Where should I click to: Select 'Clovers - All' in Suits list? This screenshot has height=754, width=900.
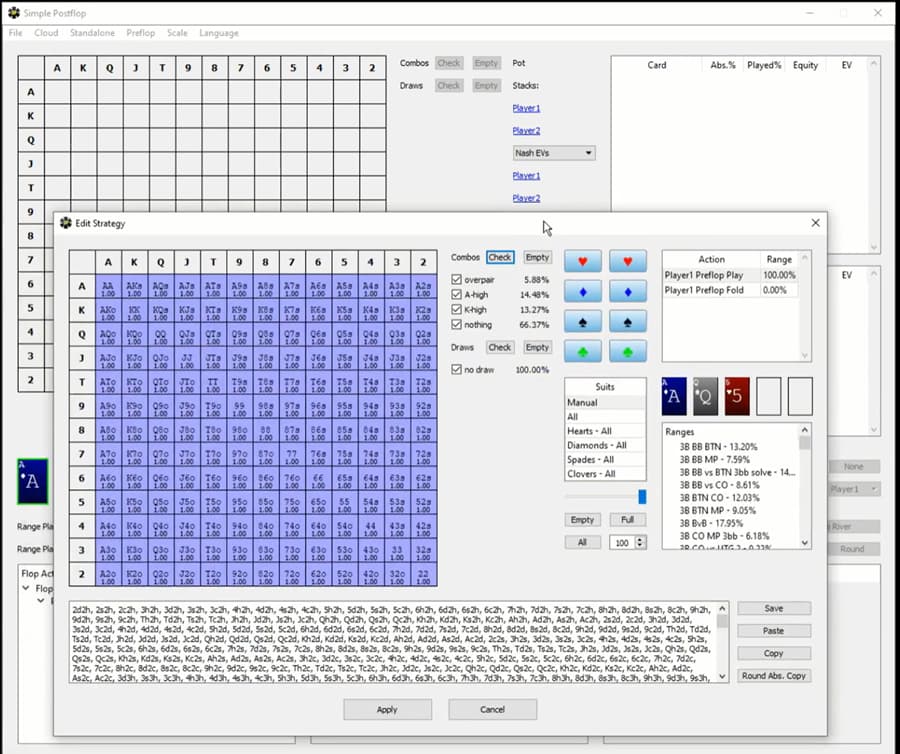pyautogui.click(x=605, y=474)
